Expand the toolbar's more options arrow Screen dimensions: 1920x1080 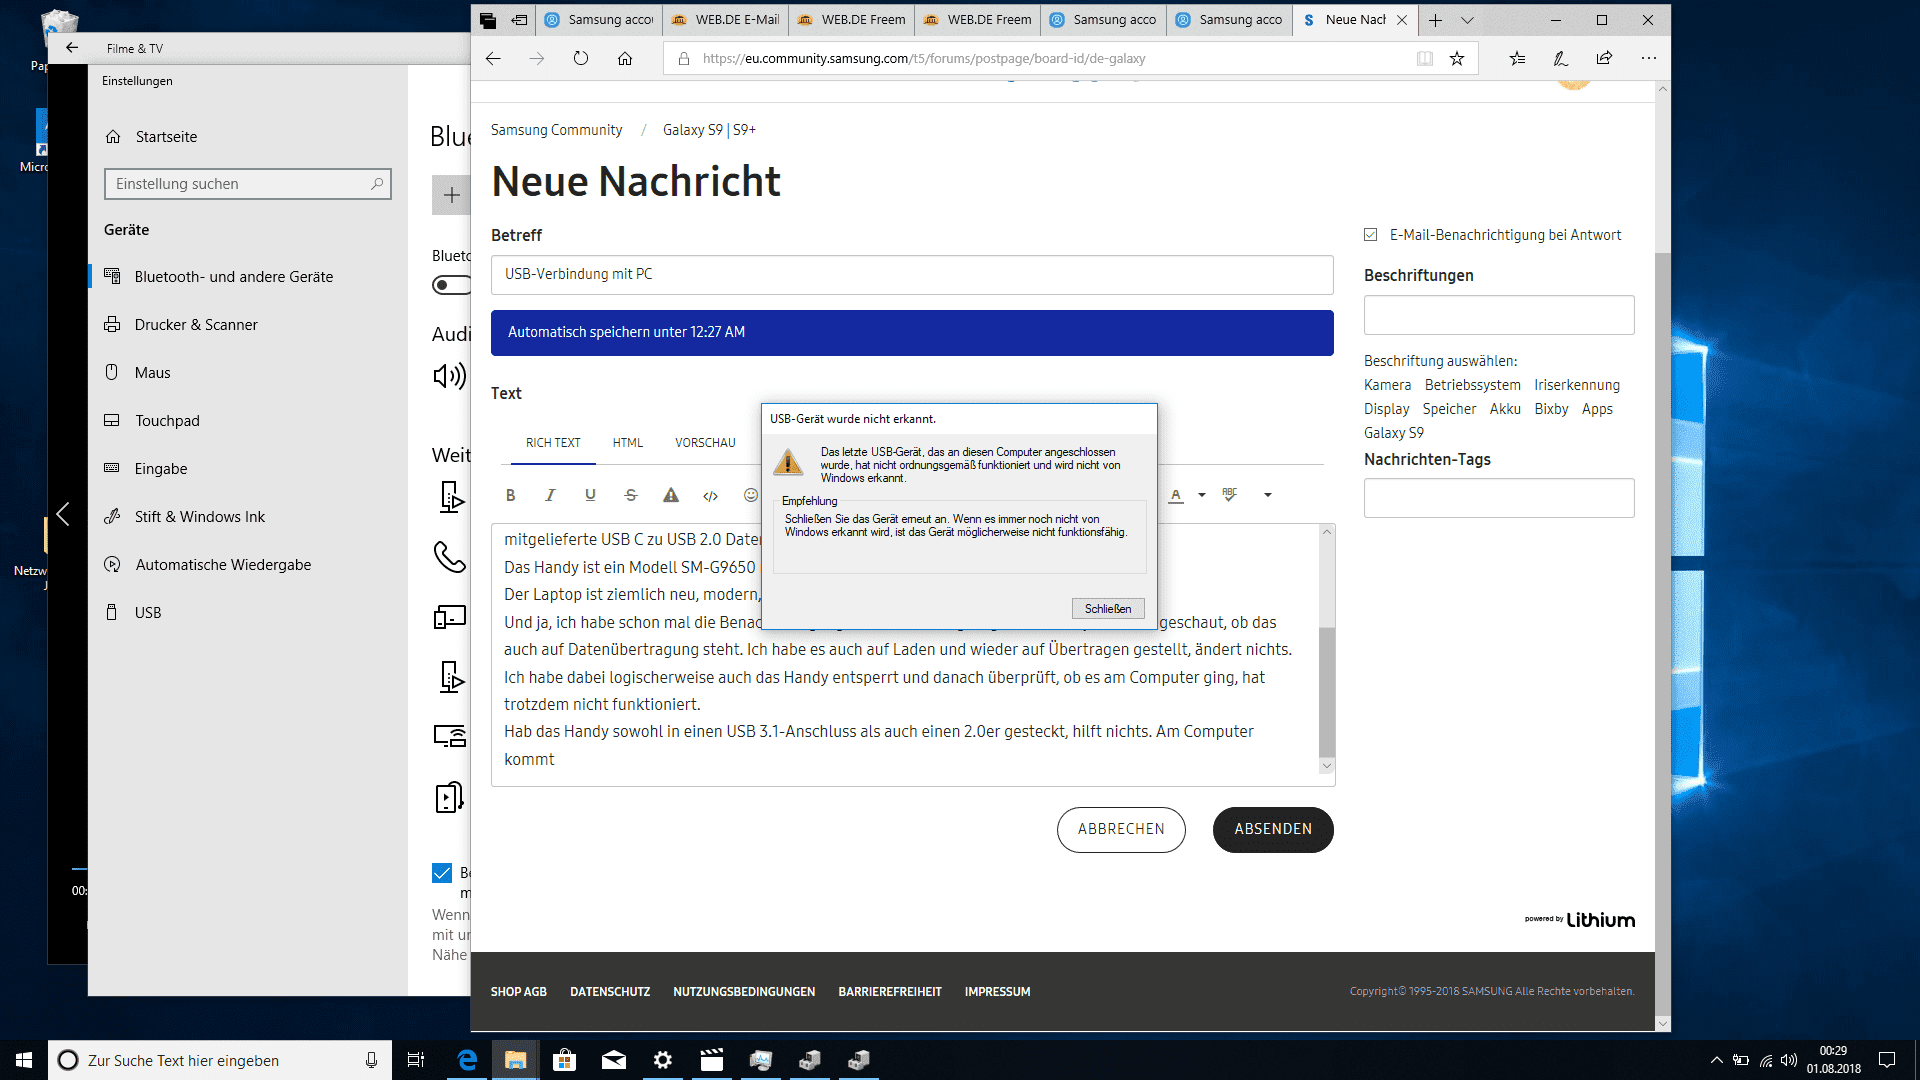1267,495
